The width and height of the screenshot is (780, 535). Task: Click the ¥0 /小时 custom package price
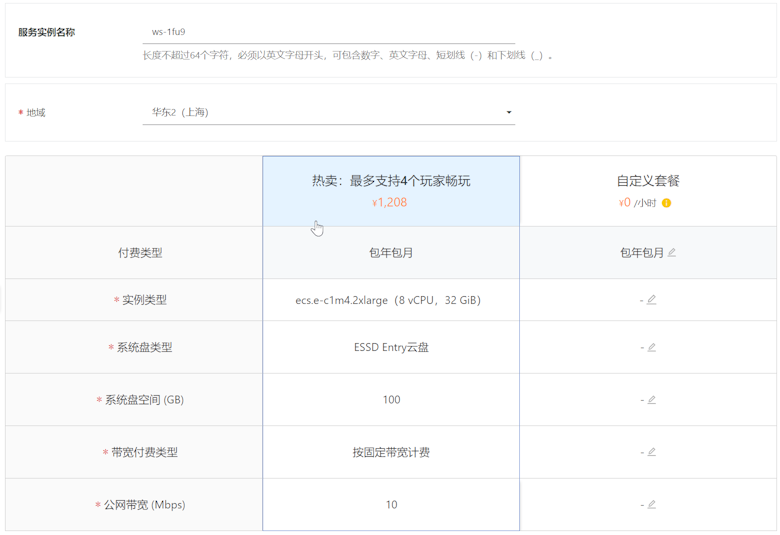(x=637, y=203)
